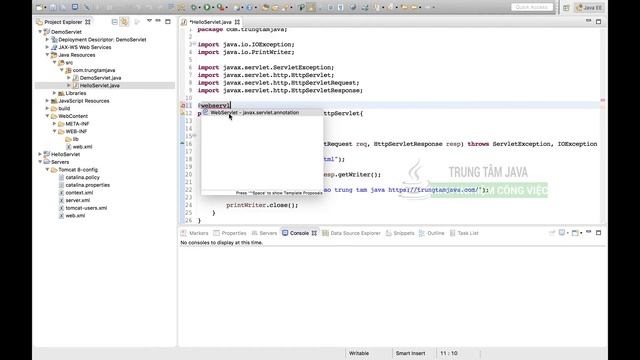Select the Servers project node
Screen dimensions: 640x360
[x=60, y=162]
